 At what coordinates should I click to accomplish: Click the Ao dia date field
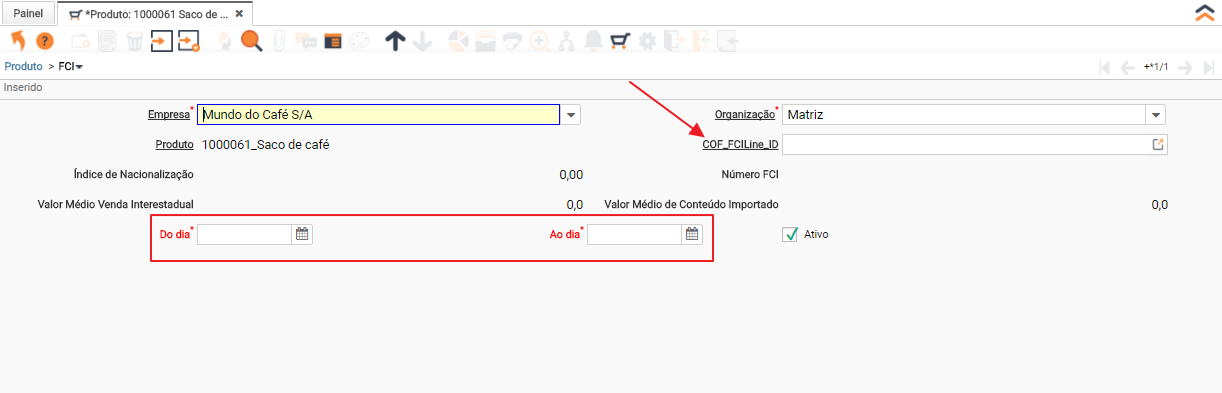[634, 234]
